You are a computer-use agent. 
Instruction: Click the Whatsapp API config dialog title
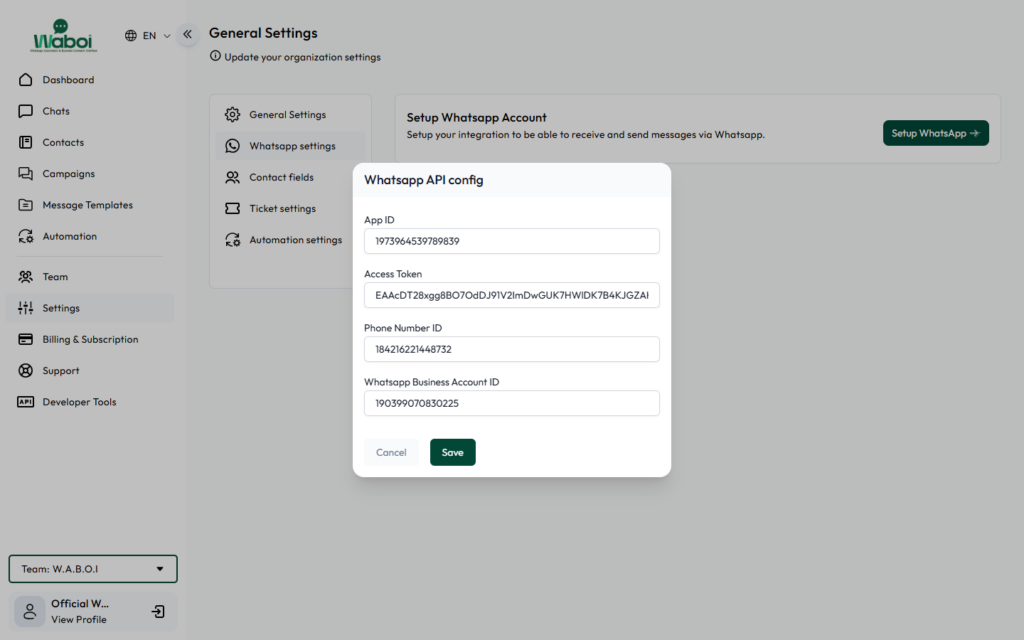click(424, 180)
